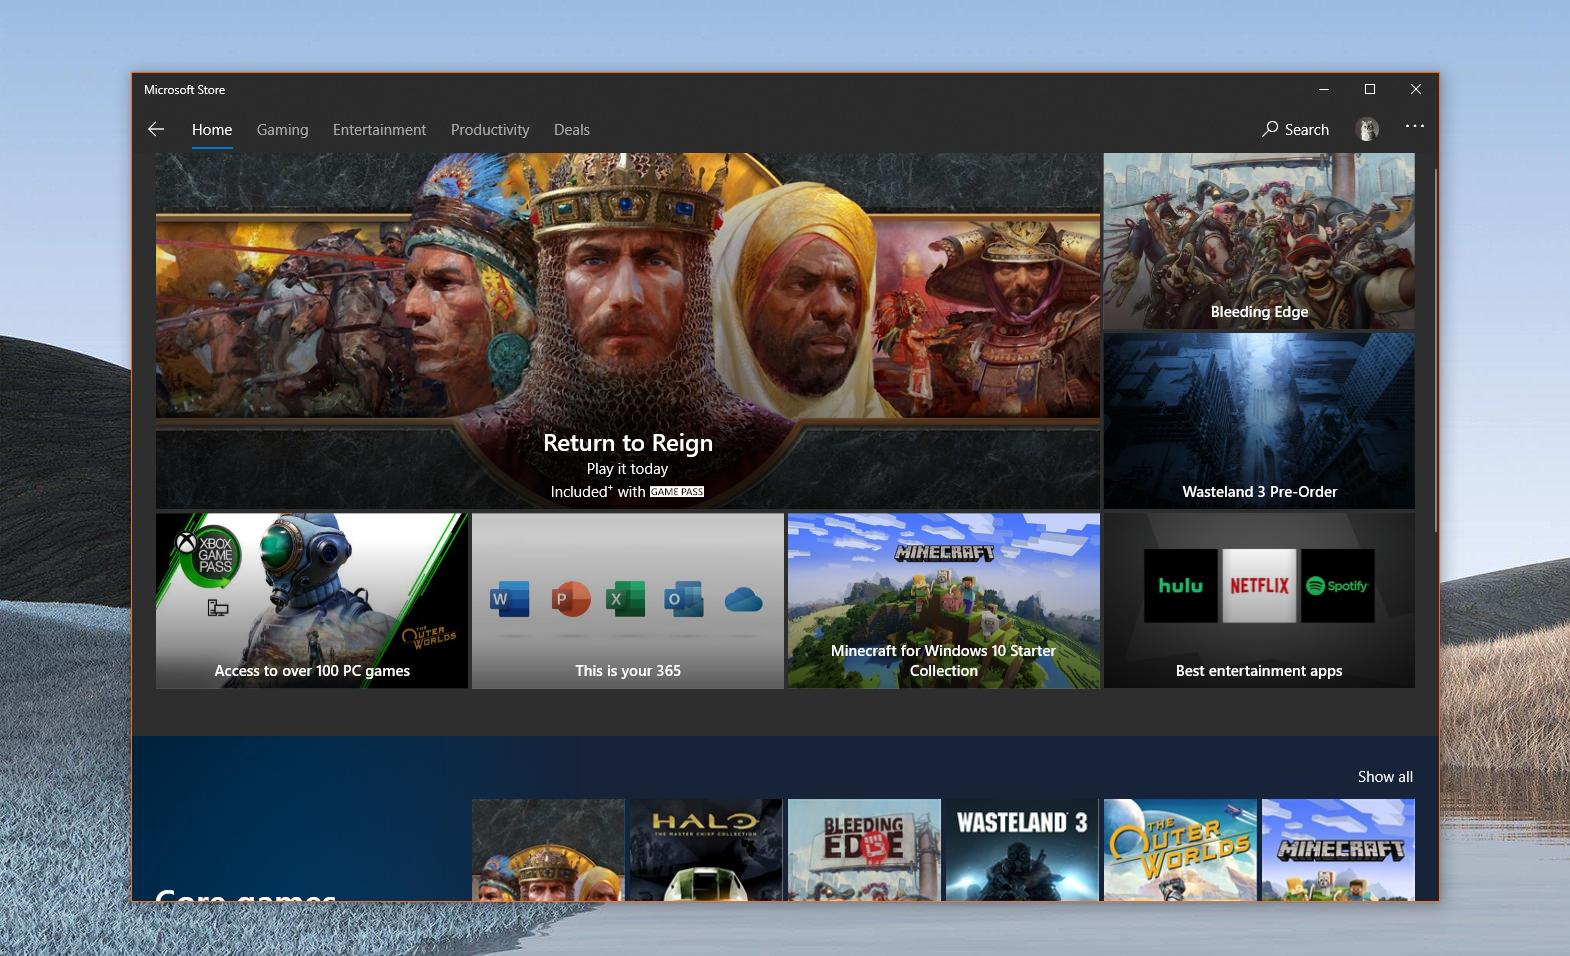Viewport: 1570px width, 956px height.
Task: Open the user profile avatar
Action: pyautogui.click(x=1366, y=129)
